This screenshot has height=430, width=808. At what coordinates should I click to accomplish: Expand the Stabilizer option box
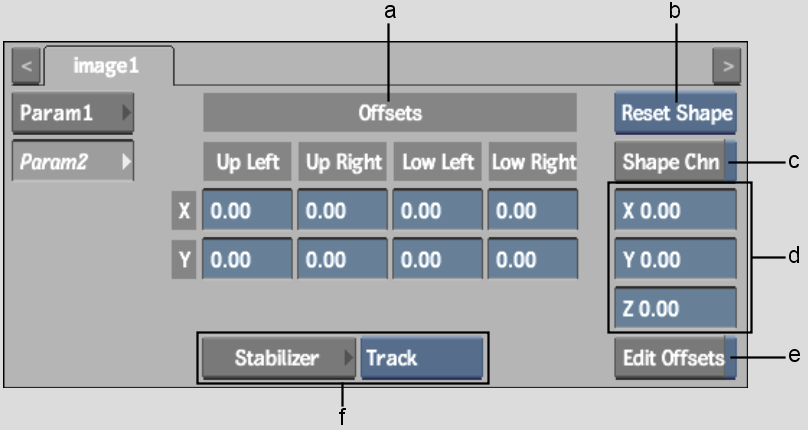278,358
